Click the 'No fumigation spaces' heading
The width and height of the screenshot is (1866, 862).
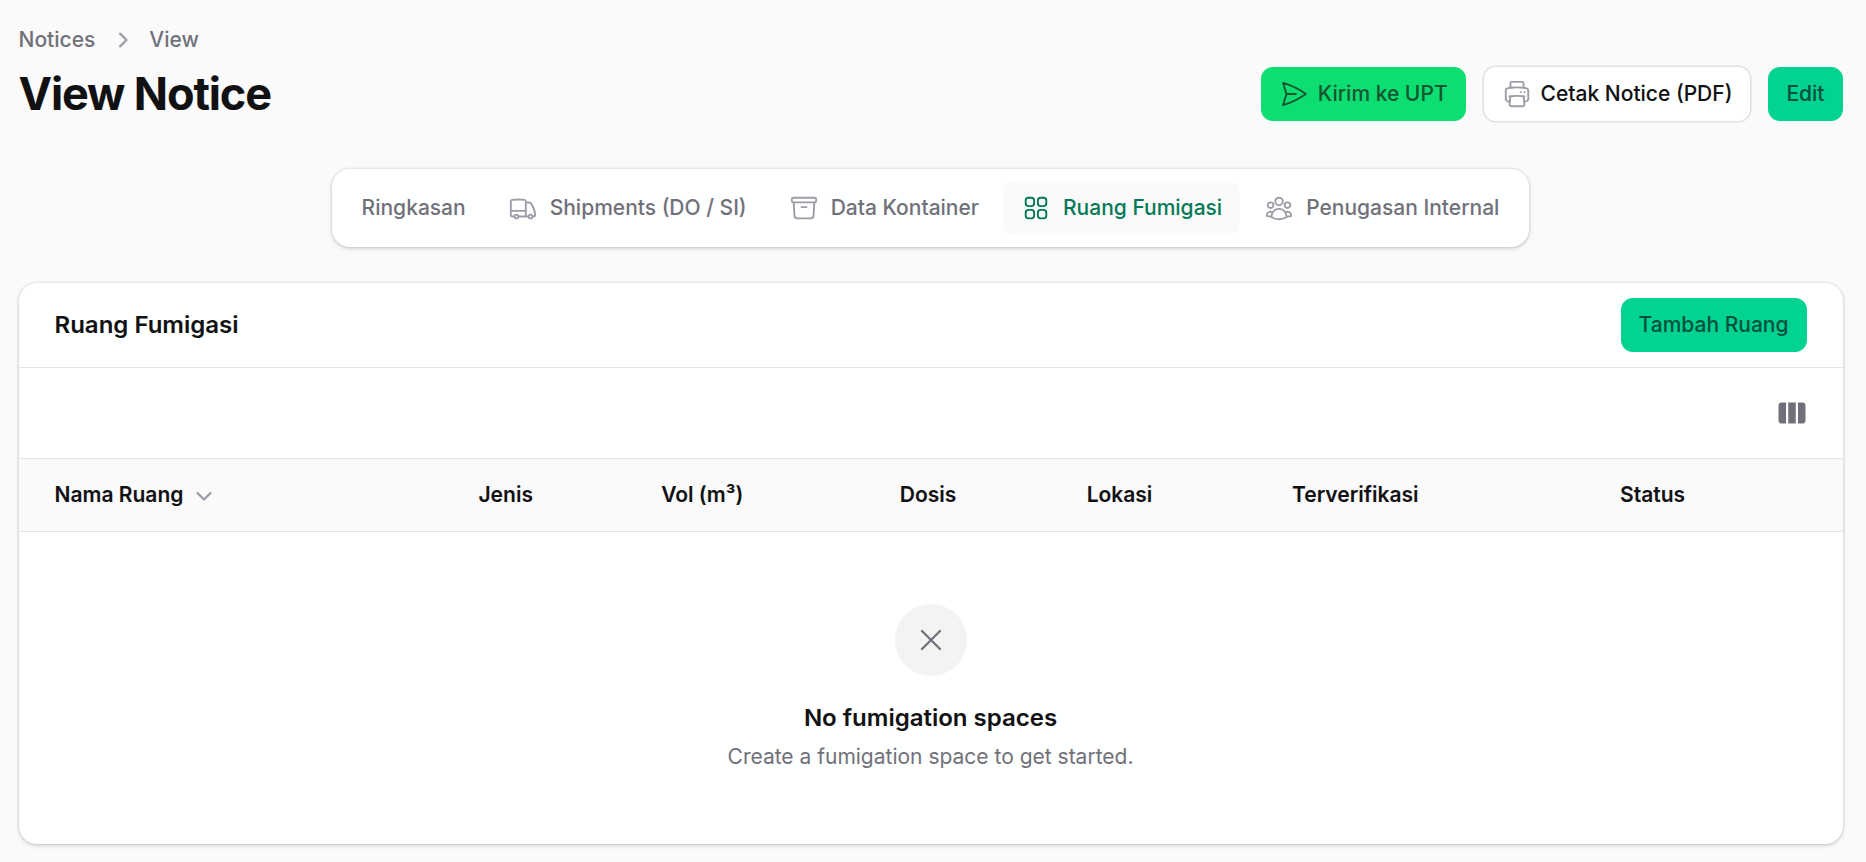pos(931,718)
